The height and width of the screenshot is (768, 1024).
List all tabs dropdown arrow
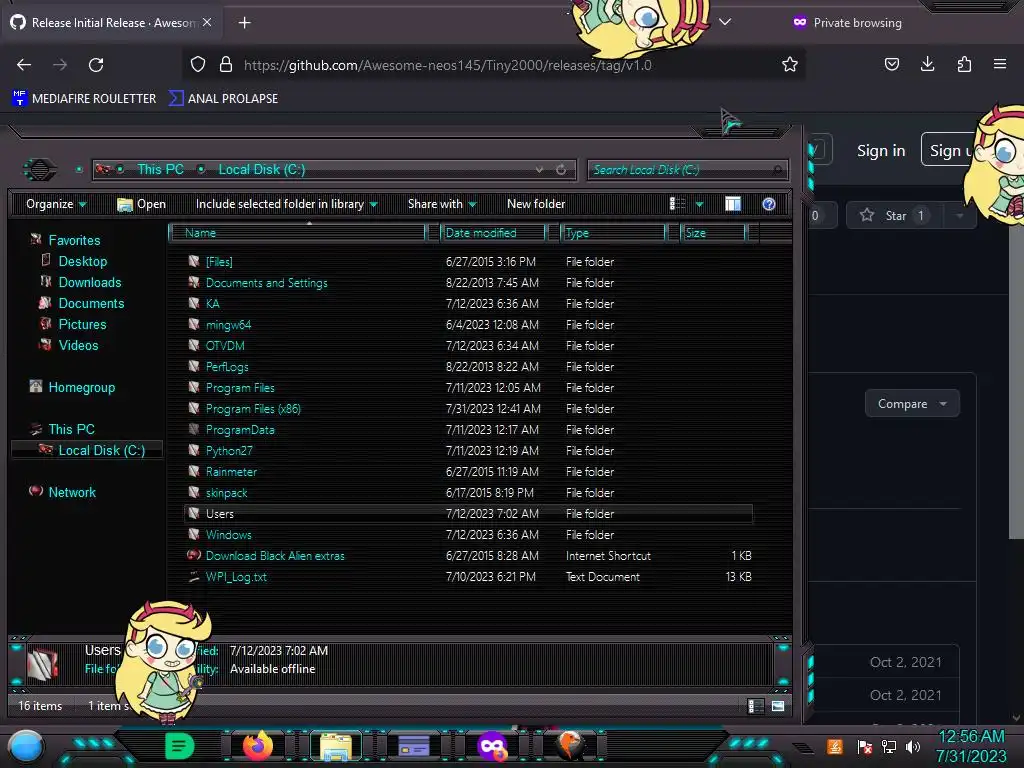[x=725, y=22]
